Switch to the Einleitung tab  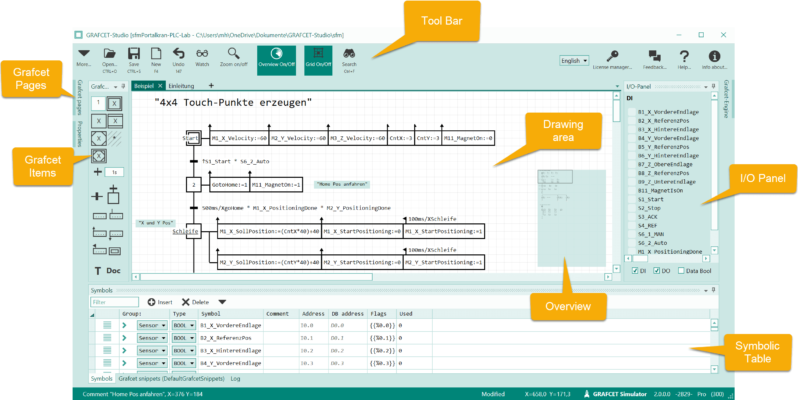tap(181, 86)
